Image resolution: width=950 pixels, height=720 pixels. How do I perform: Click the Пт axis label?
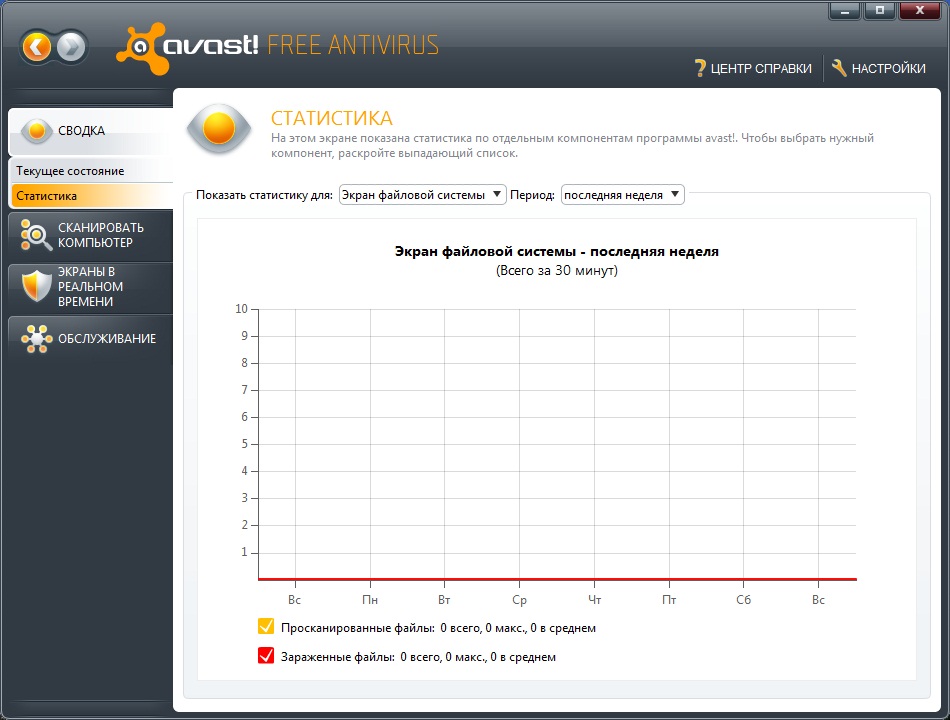pos(669,600)
